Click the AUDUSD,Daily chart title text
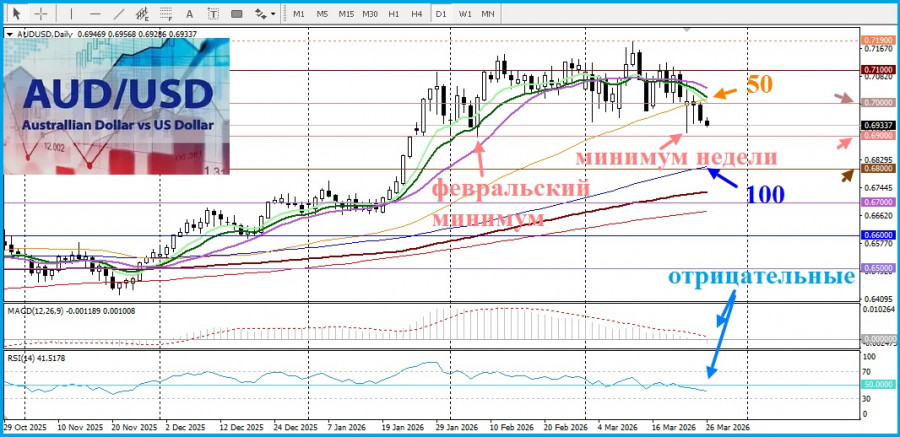Image resolution: width=900 pixels, height=437 pixels. (44, 34)
